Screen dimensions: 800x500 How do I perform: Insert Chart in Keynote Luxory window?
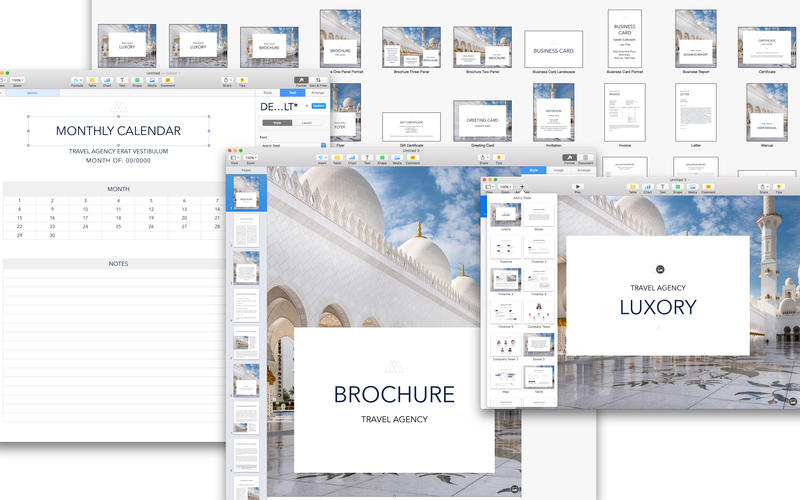pyautogui.click(x=647, y=188)
